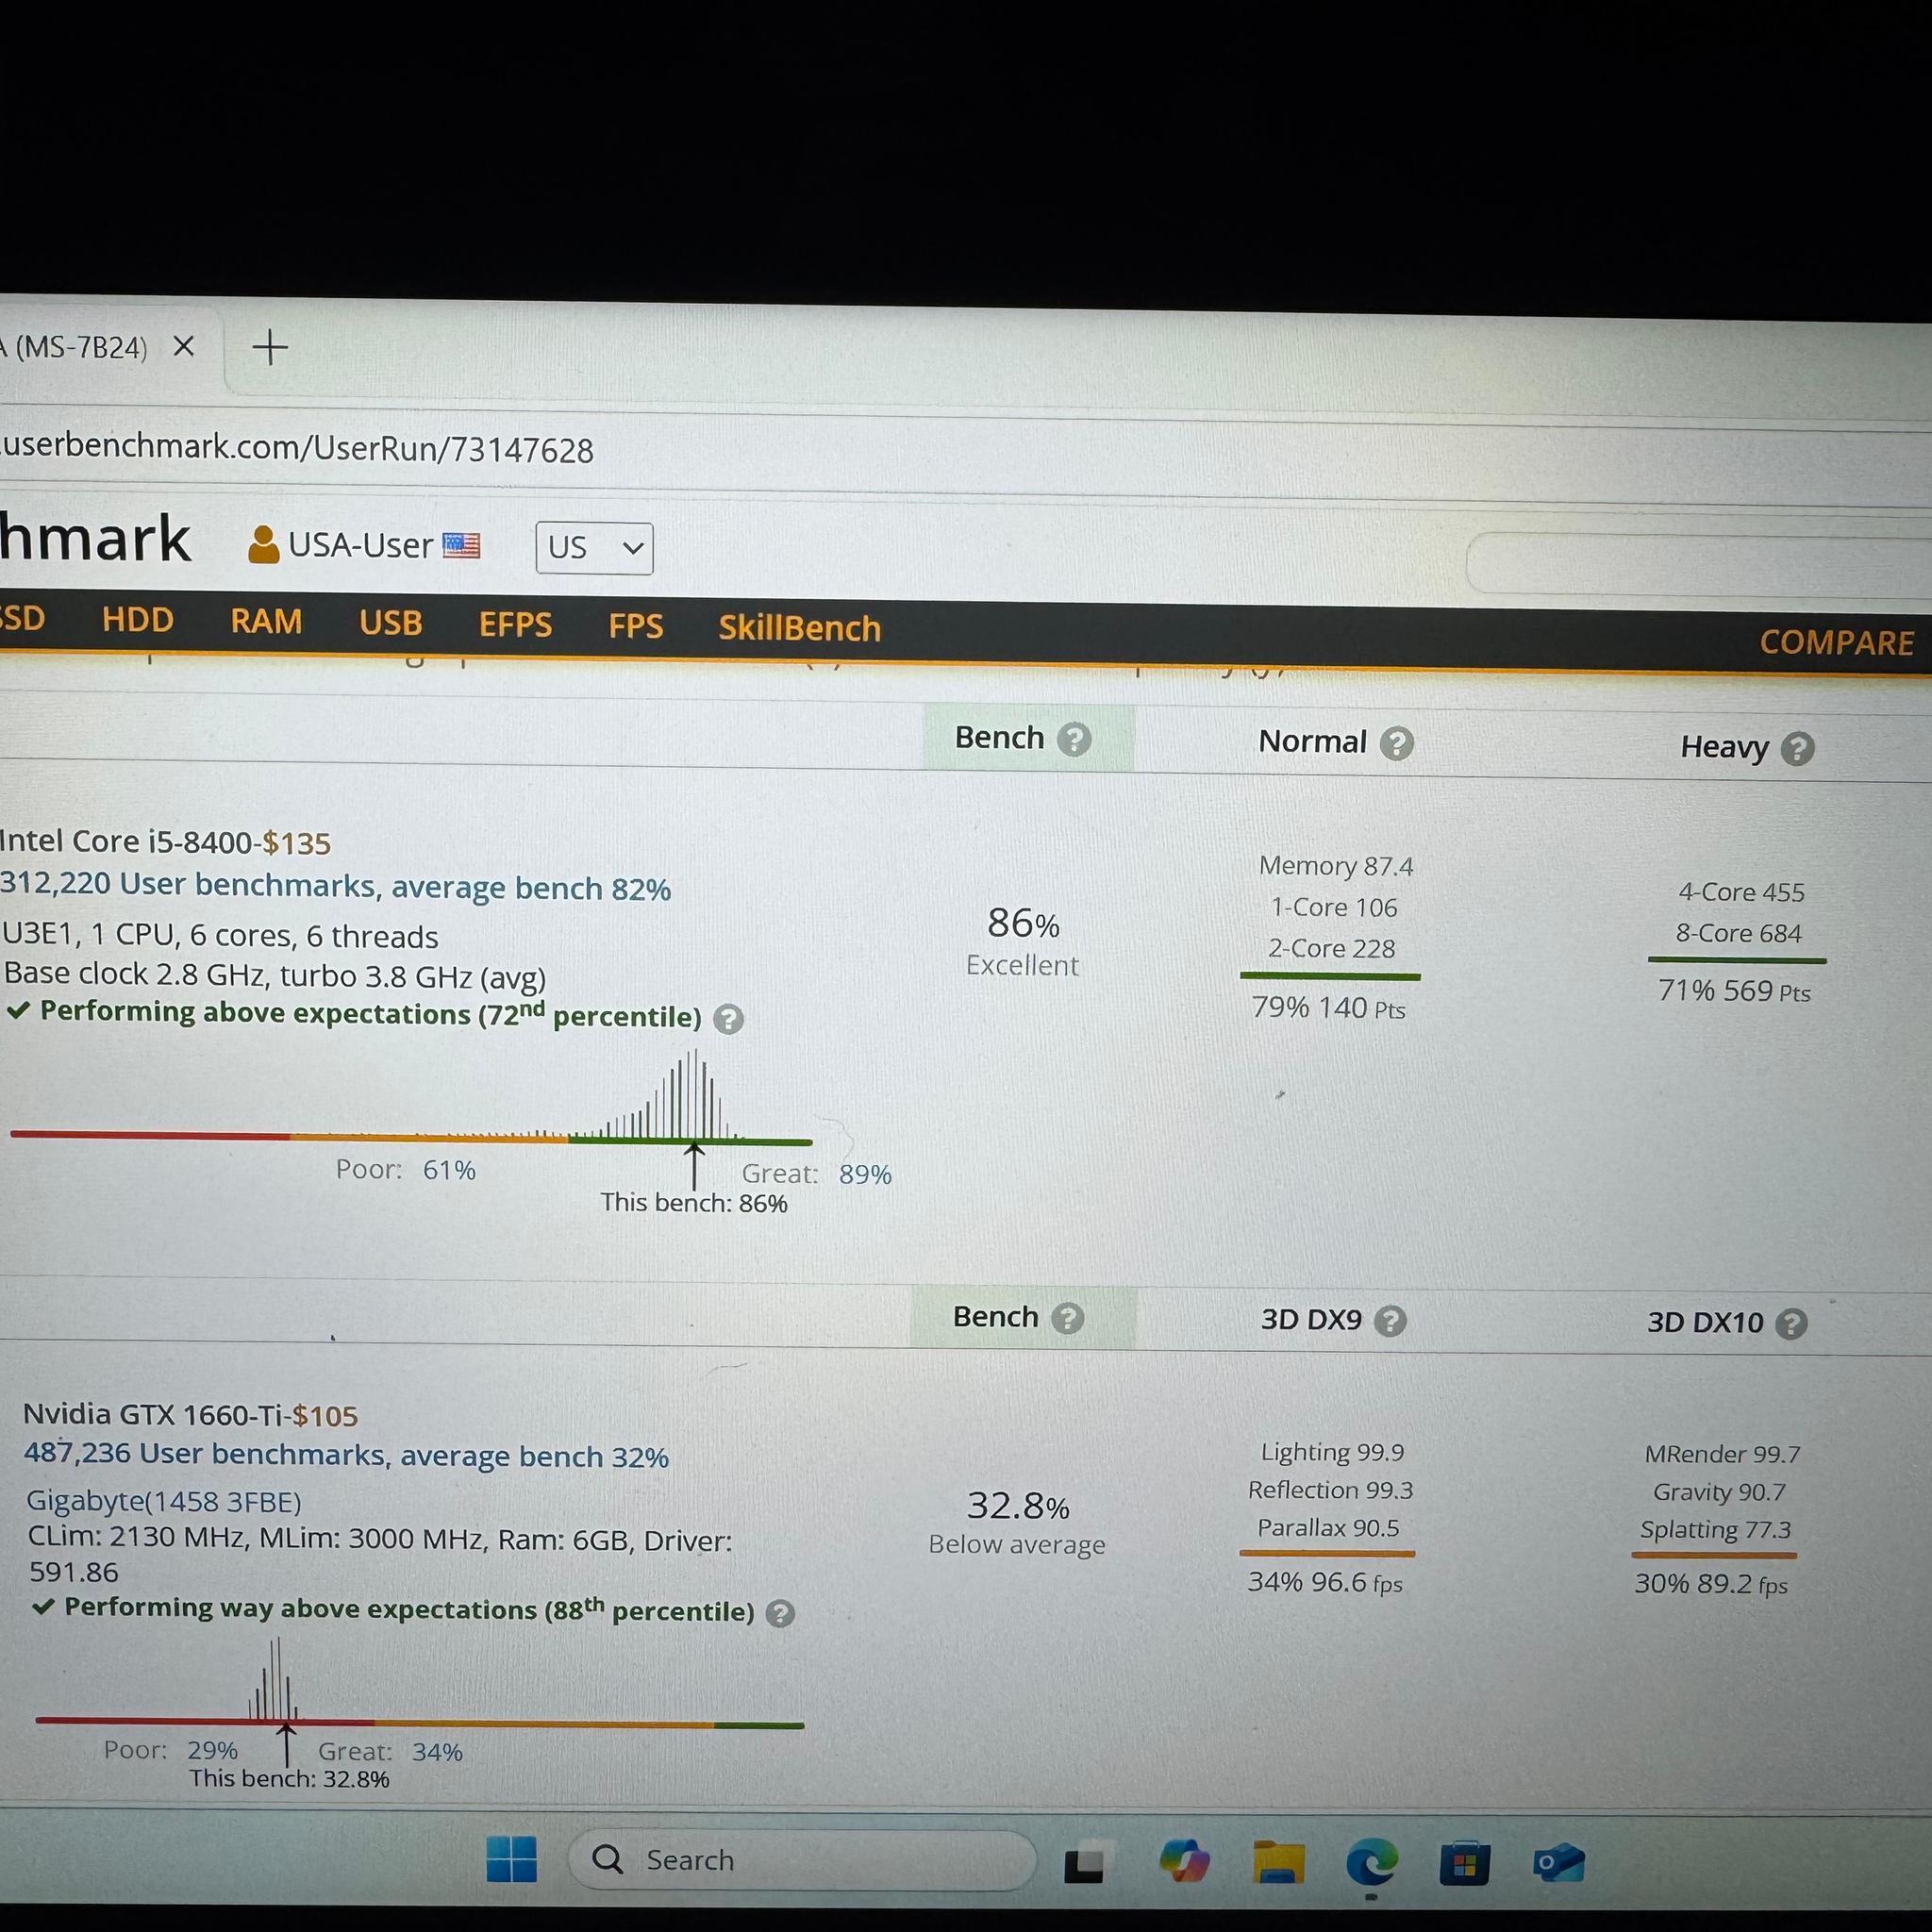Open the FPS menu item

(x=636, y=626)
